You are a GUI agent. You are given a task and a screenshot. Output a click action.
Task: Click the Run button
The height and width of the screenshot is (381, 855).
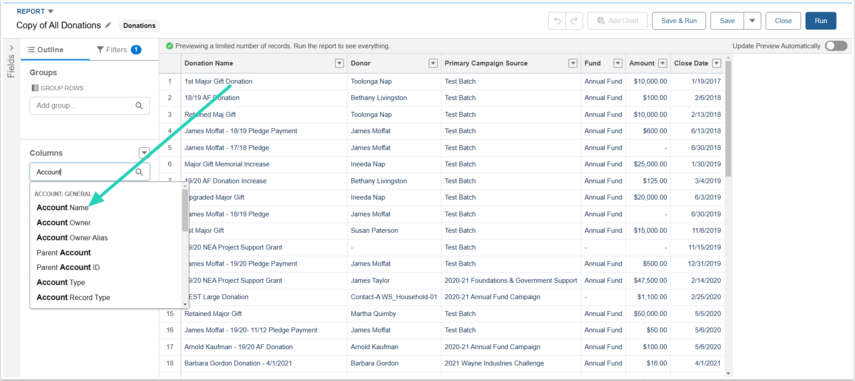pyautogui.click(x=821, y=21)
